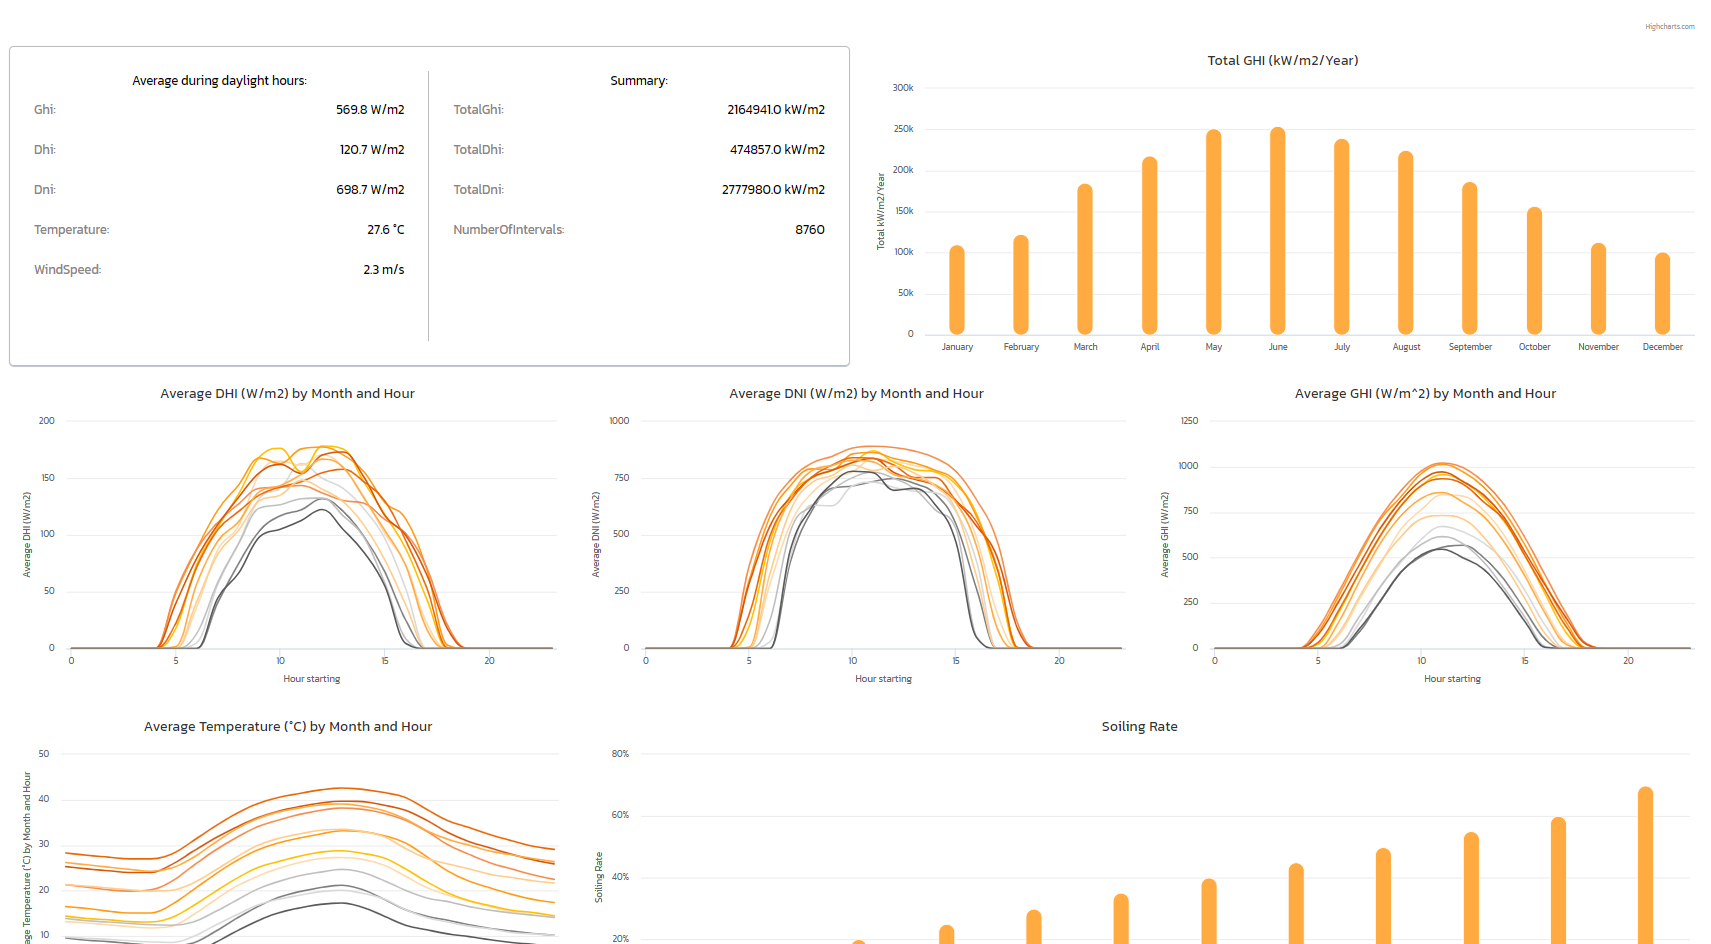Select the December bar in Total GHI chart

(1662, 294)
